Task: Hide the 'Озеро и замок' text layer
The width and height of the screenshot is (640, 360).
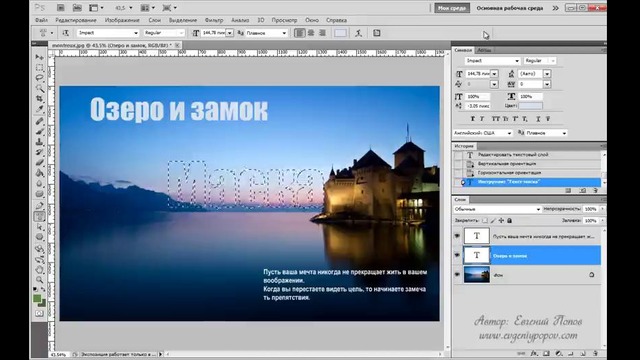Action: [457, 256]
